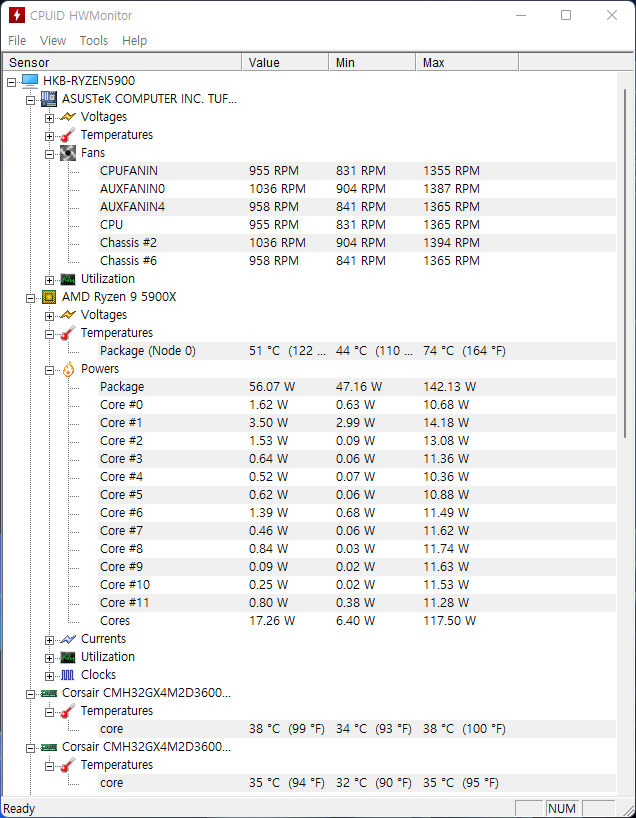The height and width of the screenshot is (818, 636).
Task: Click the Max column header
Action: [x=467, y=63]
